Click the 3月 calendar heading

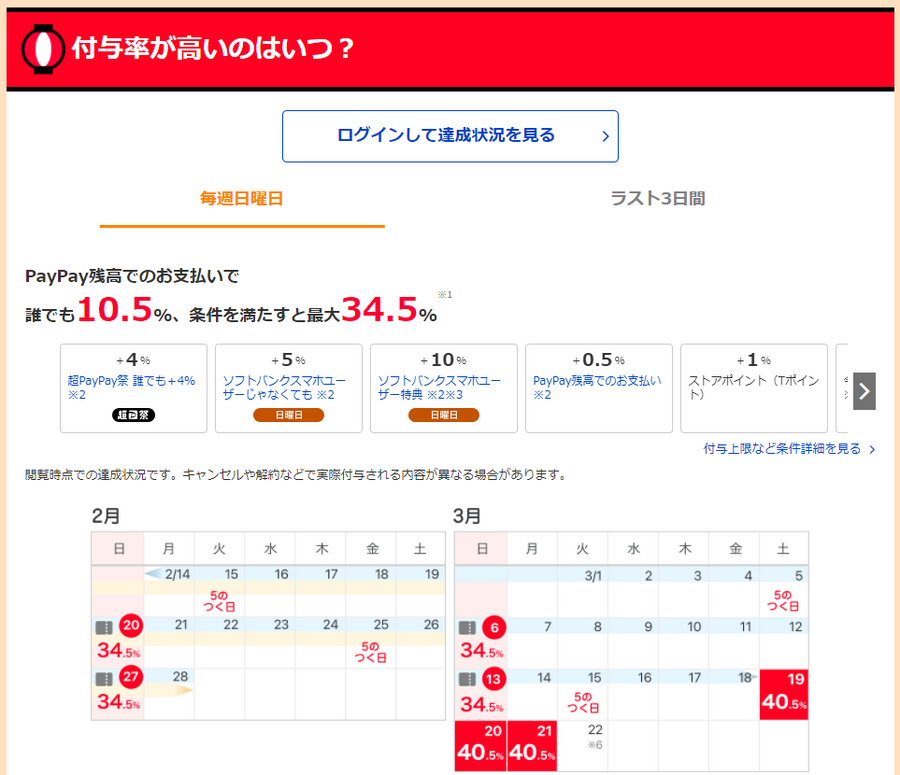tap(467, 516)
